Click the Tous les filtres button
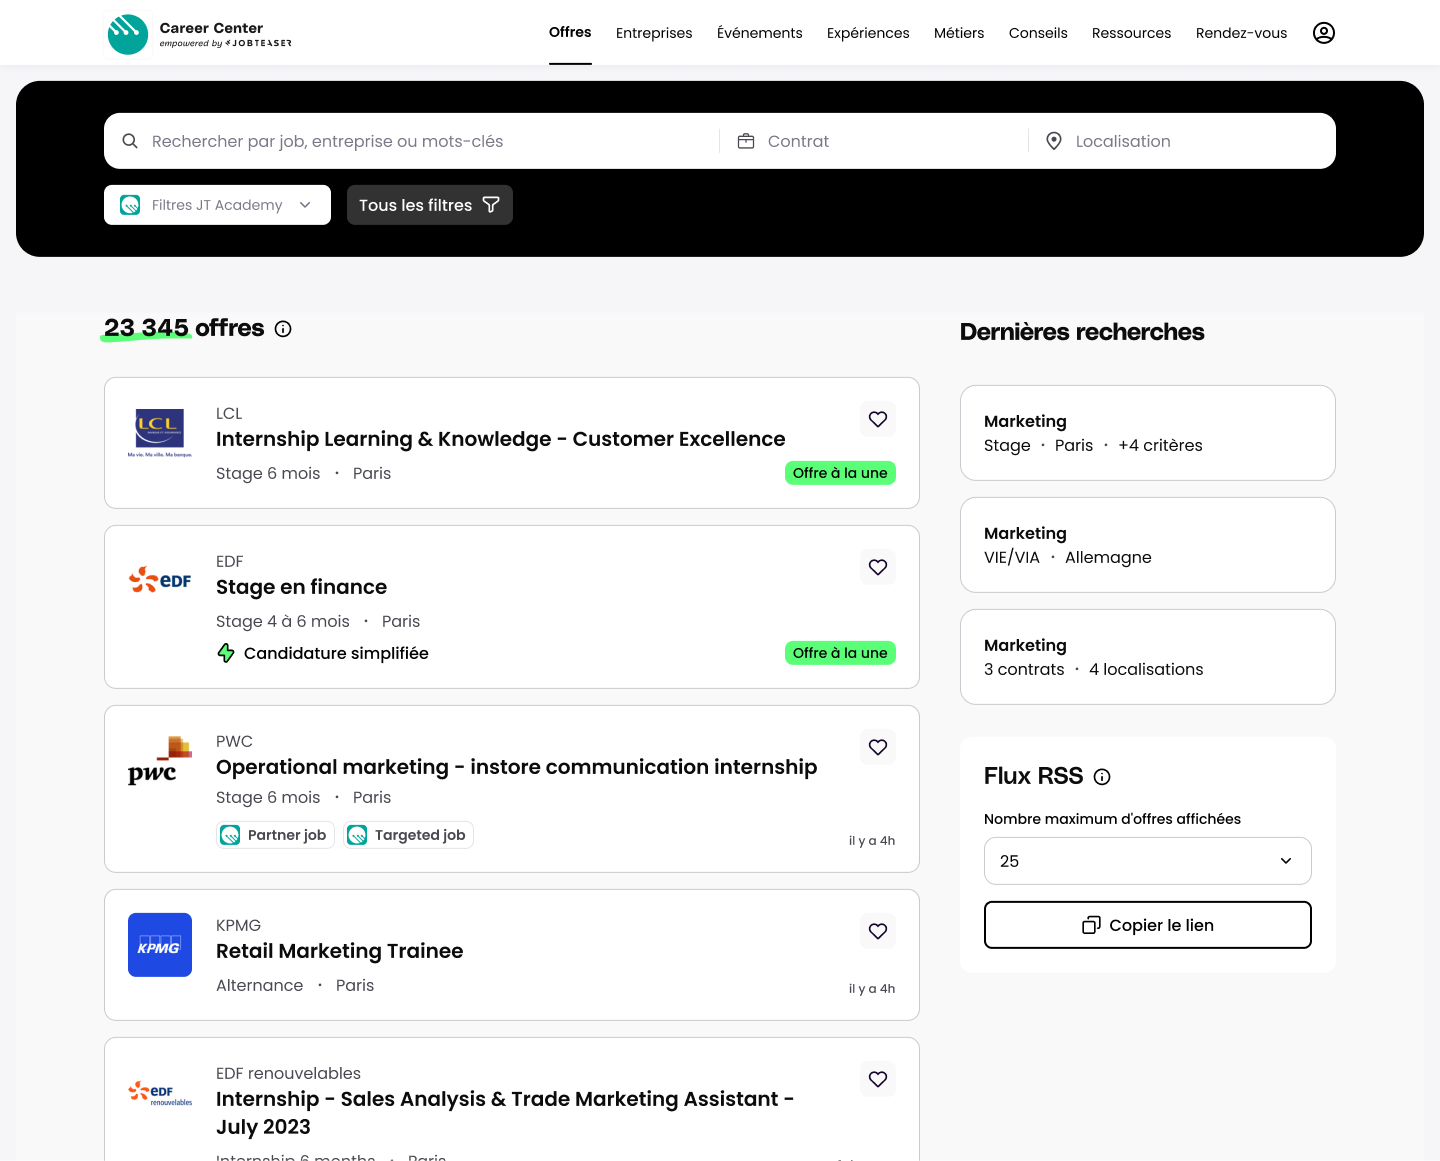 point(430,205)
